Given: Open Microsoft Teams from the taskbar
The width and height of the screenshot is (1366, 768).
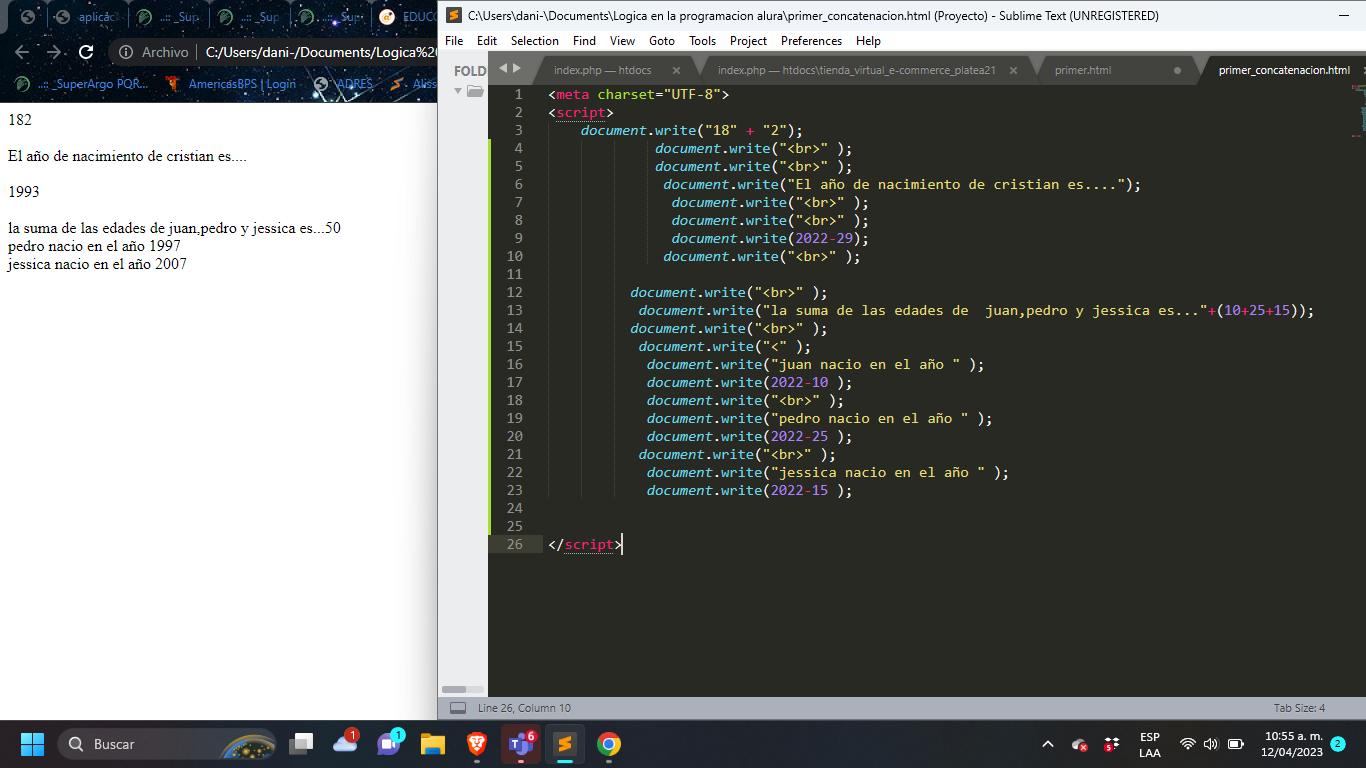Looking at the screenshot, I should (521, 744).
